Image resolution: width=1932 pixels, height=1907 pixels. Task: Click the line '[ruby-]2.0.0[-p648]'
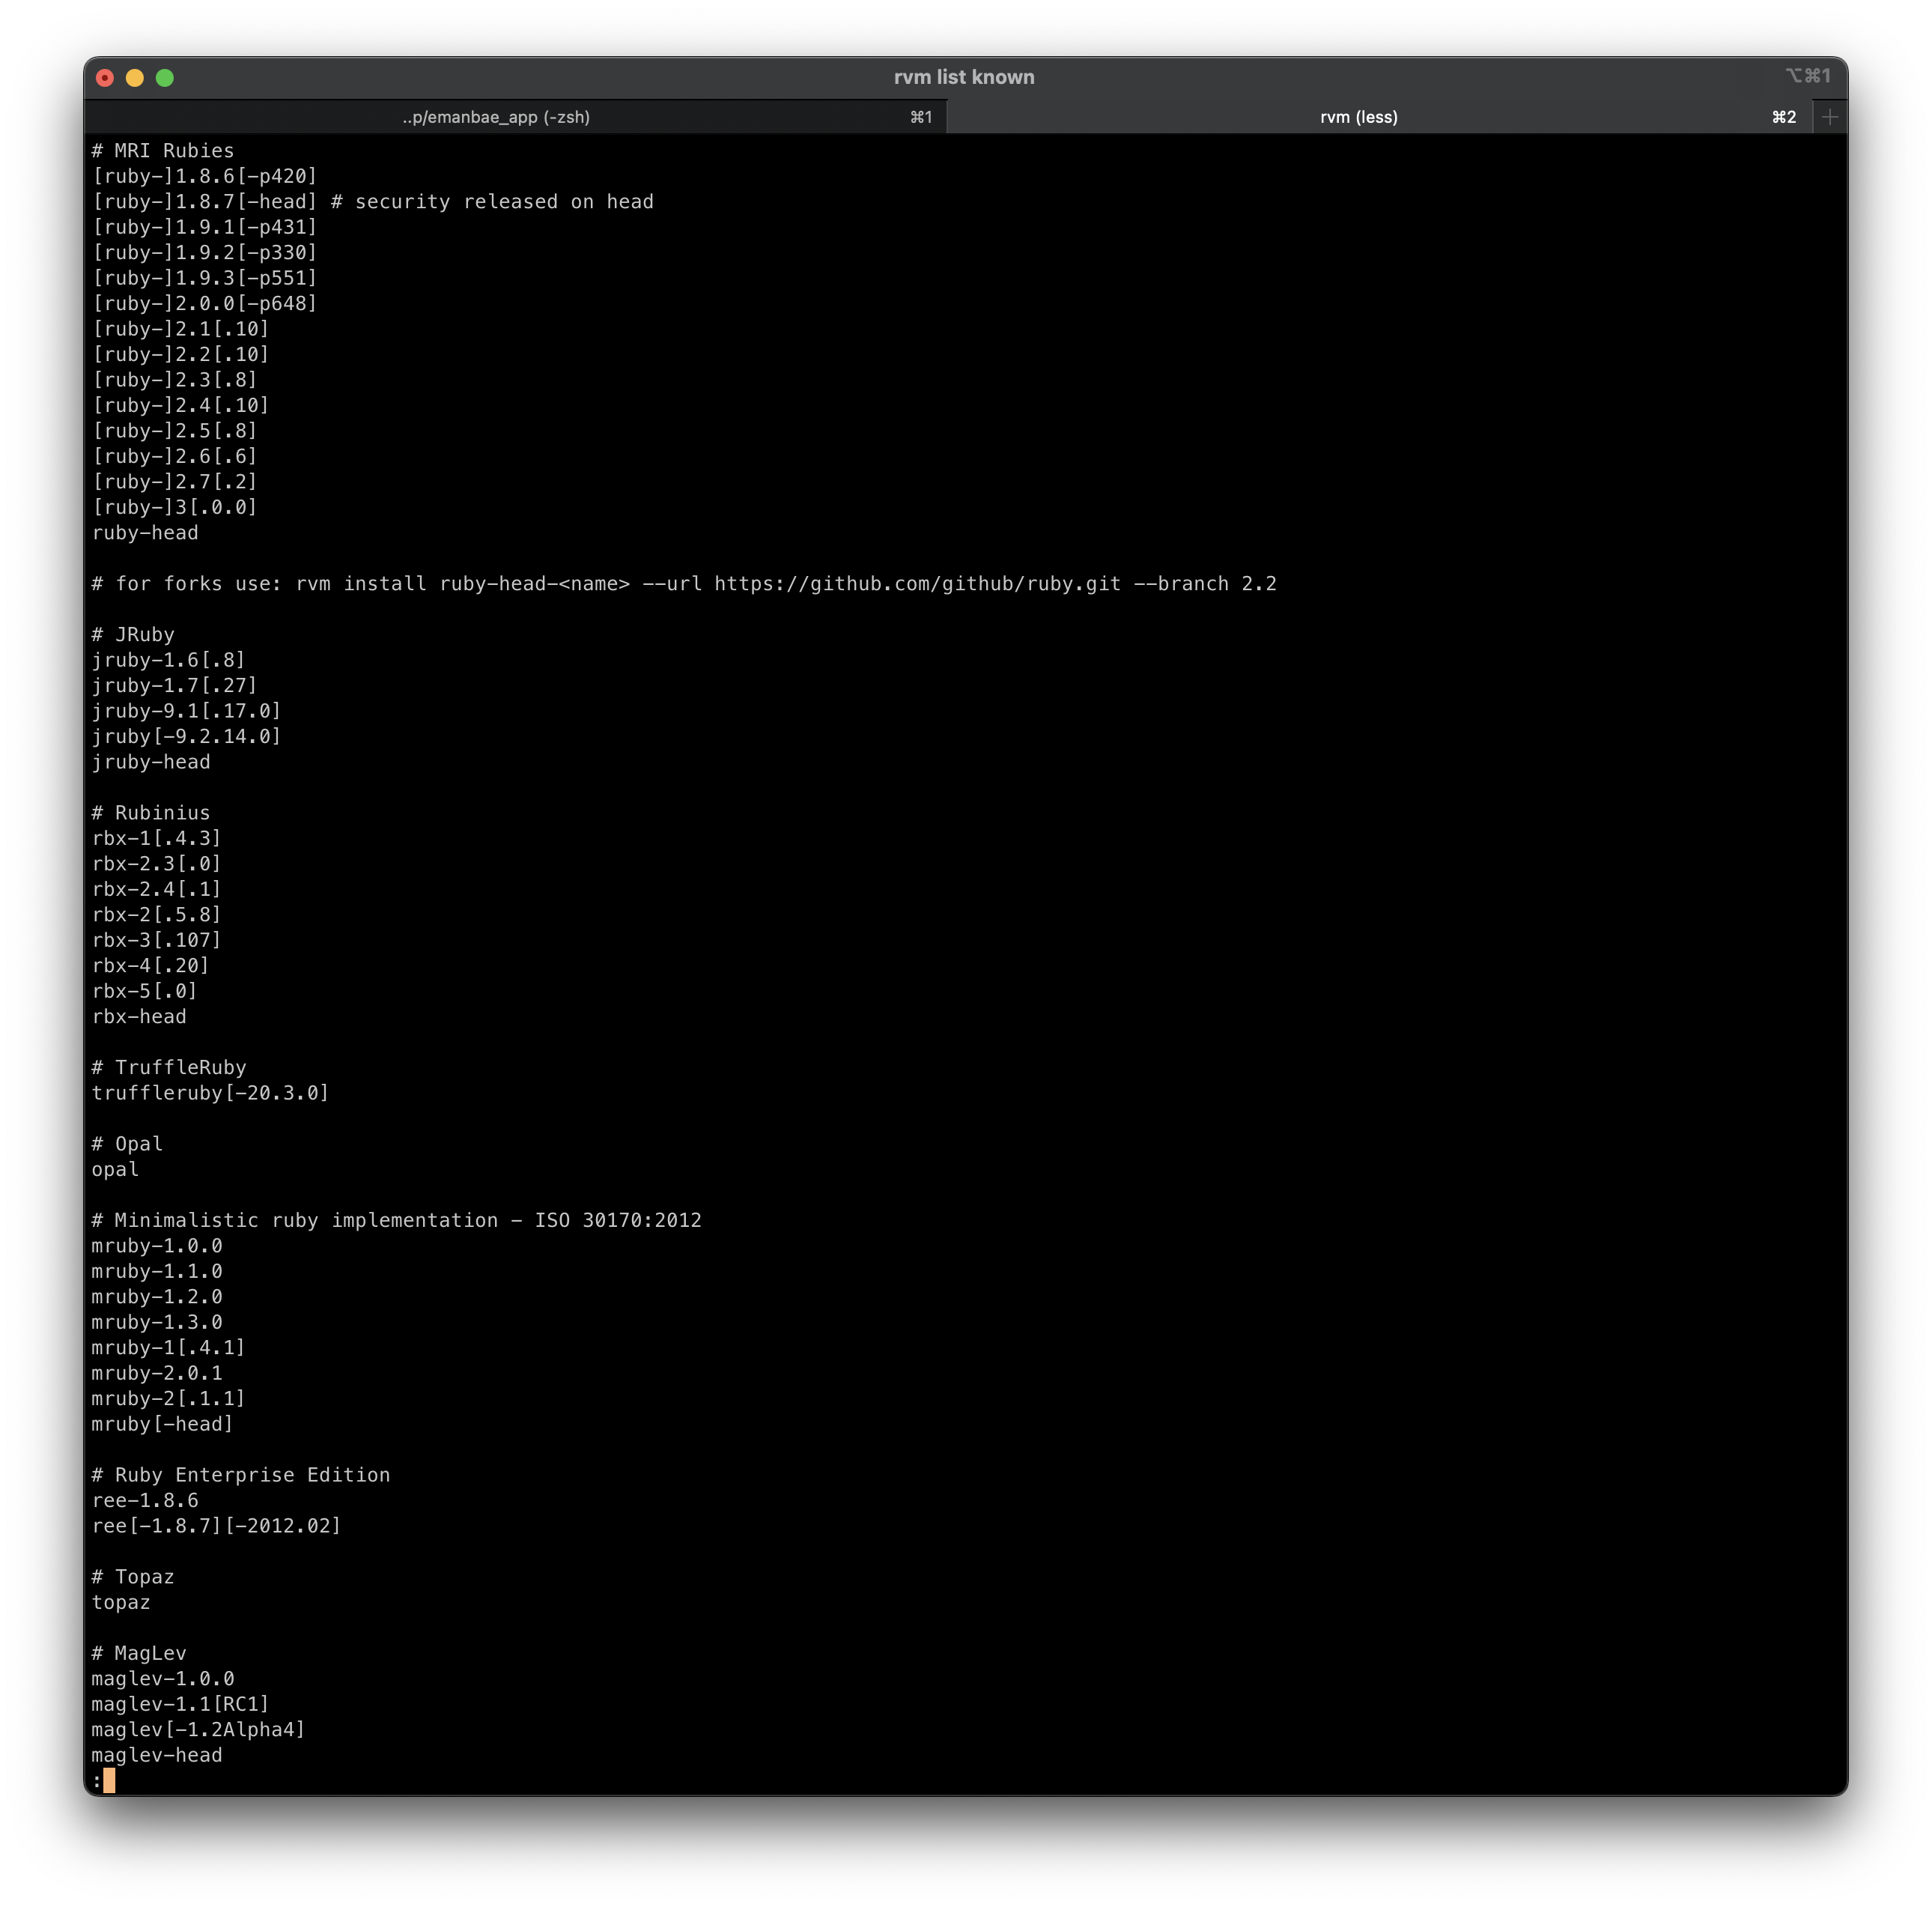[205, 304]
